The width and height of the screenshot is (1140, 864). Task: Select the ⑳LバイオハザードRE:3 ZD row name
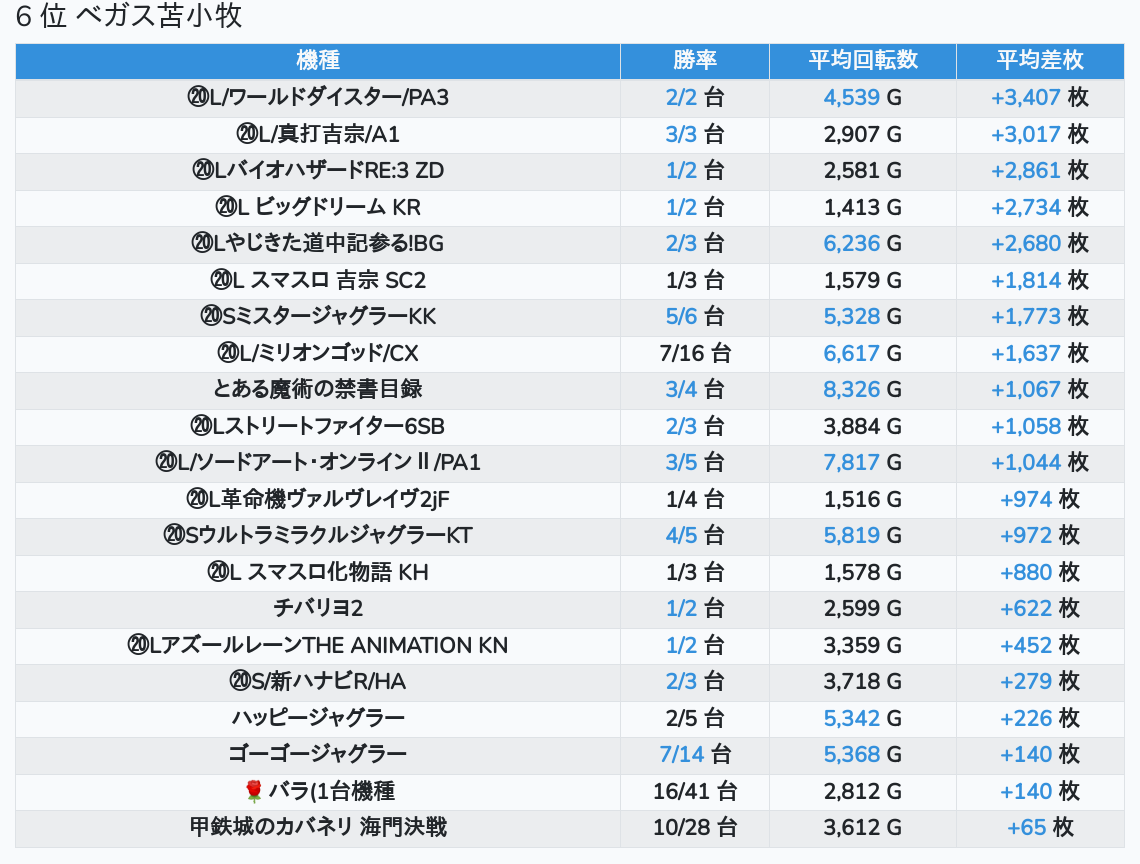pyautogui.click(x=318, y=170)
